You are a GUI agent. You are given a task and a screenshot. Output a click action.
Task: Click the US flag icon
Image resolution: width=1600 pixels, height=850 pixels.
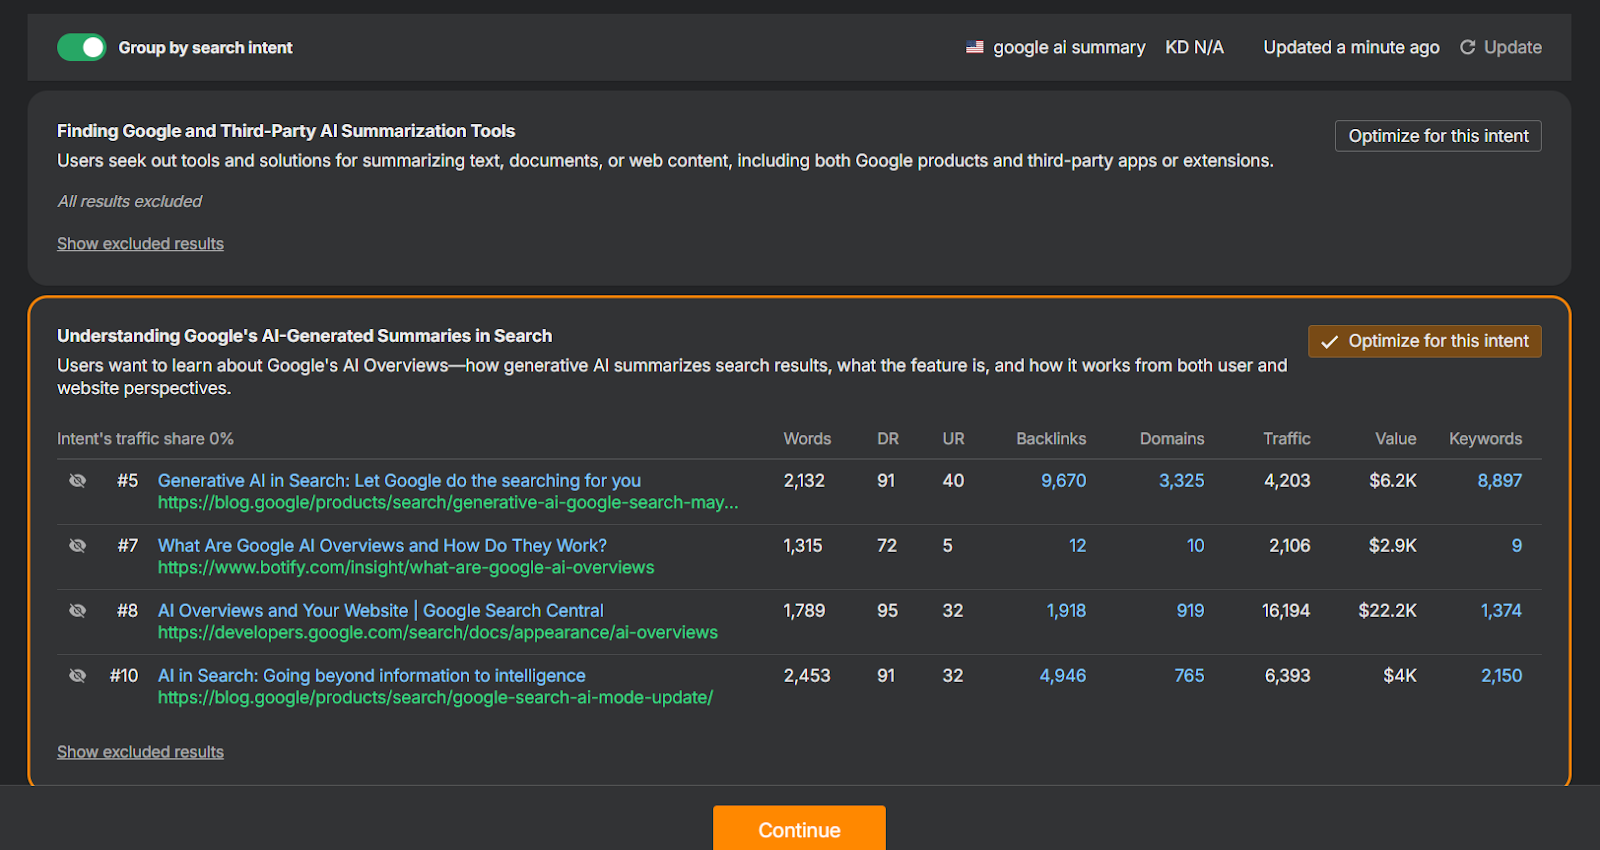[974, 47]
